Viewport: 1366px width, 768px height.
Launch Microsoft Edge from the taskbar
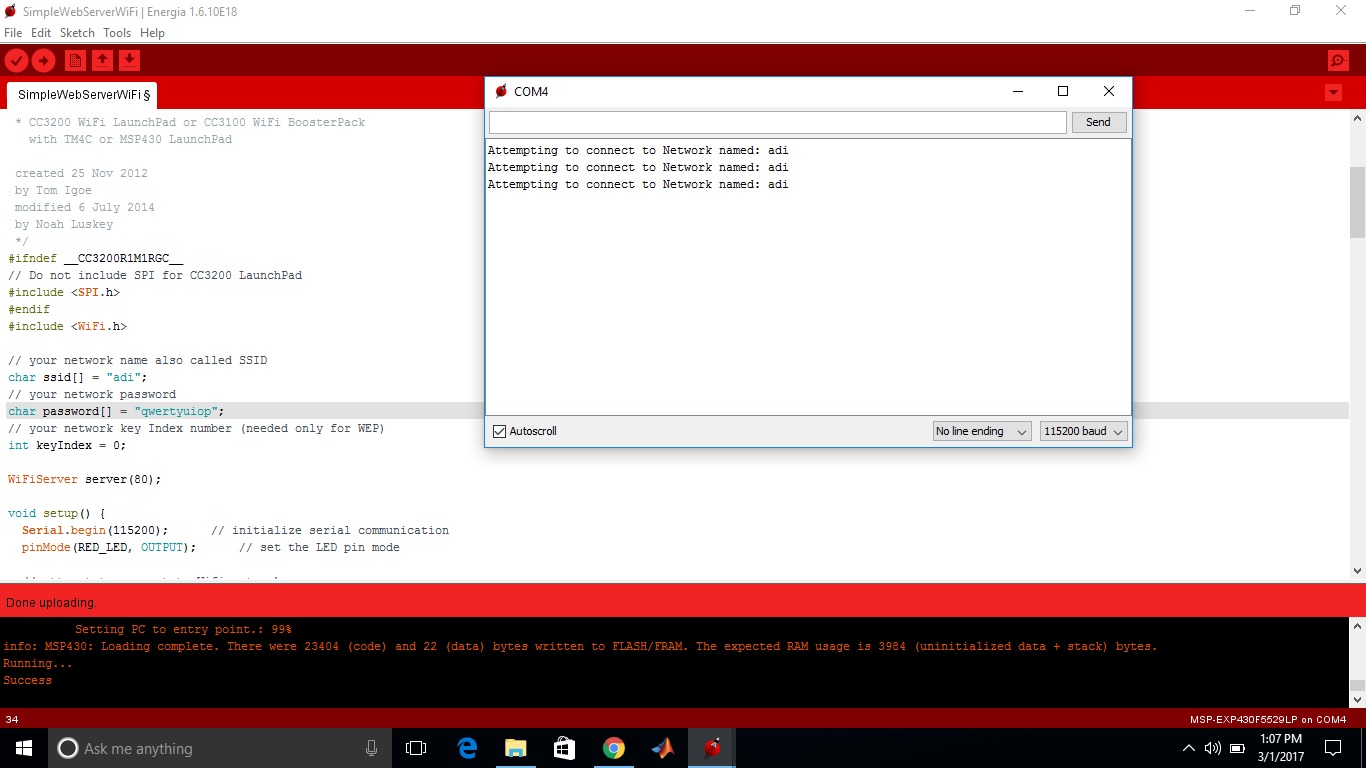click(466, 748)
